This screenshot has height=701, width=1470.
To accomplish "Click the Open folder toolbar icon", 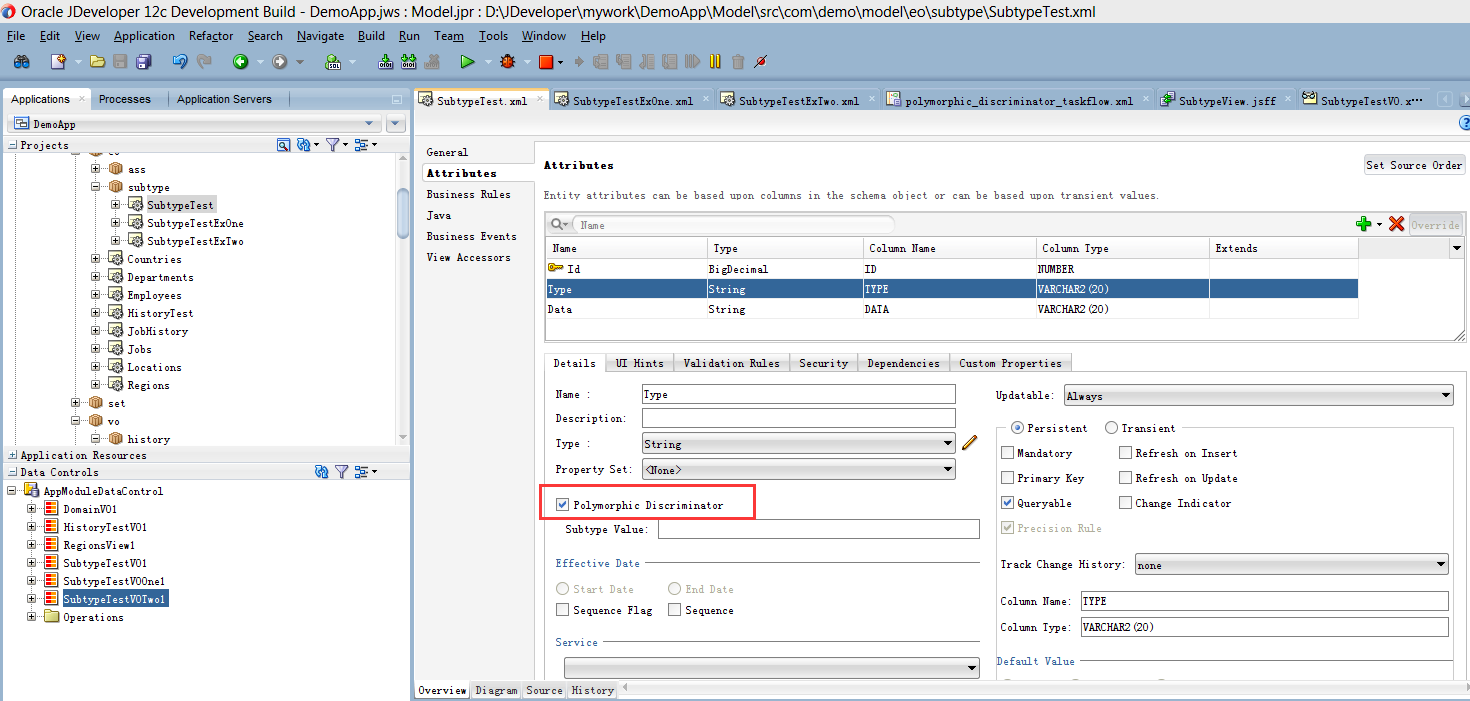I will click(x=97, y=62).
